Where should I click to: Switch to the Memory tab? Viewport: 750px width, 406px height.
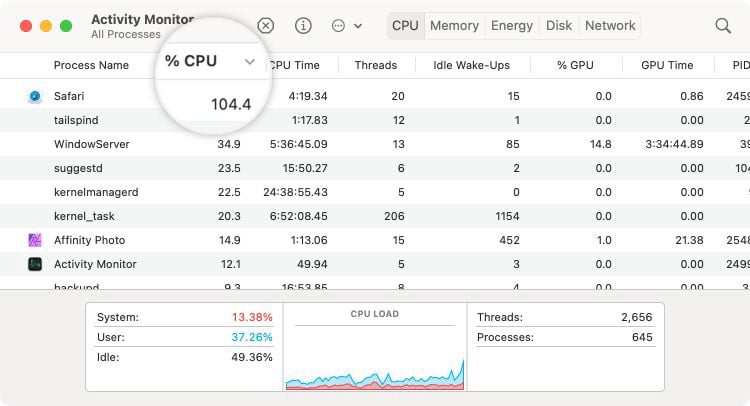[454, 26]
